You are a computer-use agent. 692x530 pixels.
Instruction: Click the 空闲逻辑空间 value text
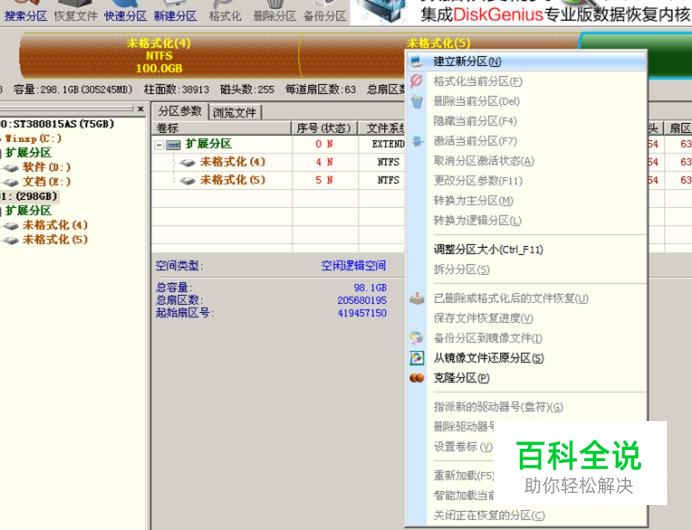click(353, 266)
